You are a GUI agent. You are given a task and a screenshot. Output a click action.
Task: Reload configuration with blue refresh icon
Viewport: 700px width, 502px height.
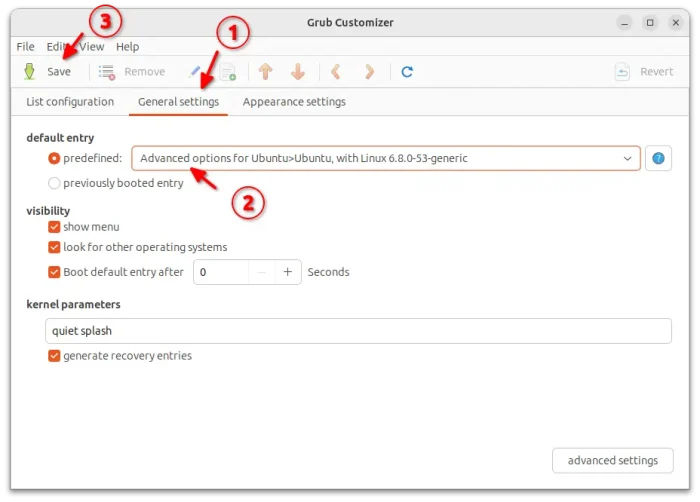(407, 71)
